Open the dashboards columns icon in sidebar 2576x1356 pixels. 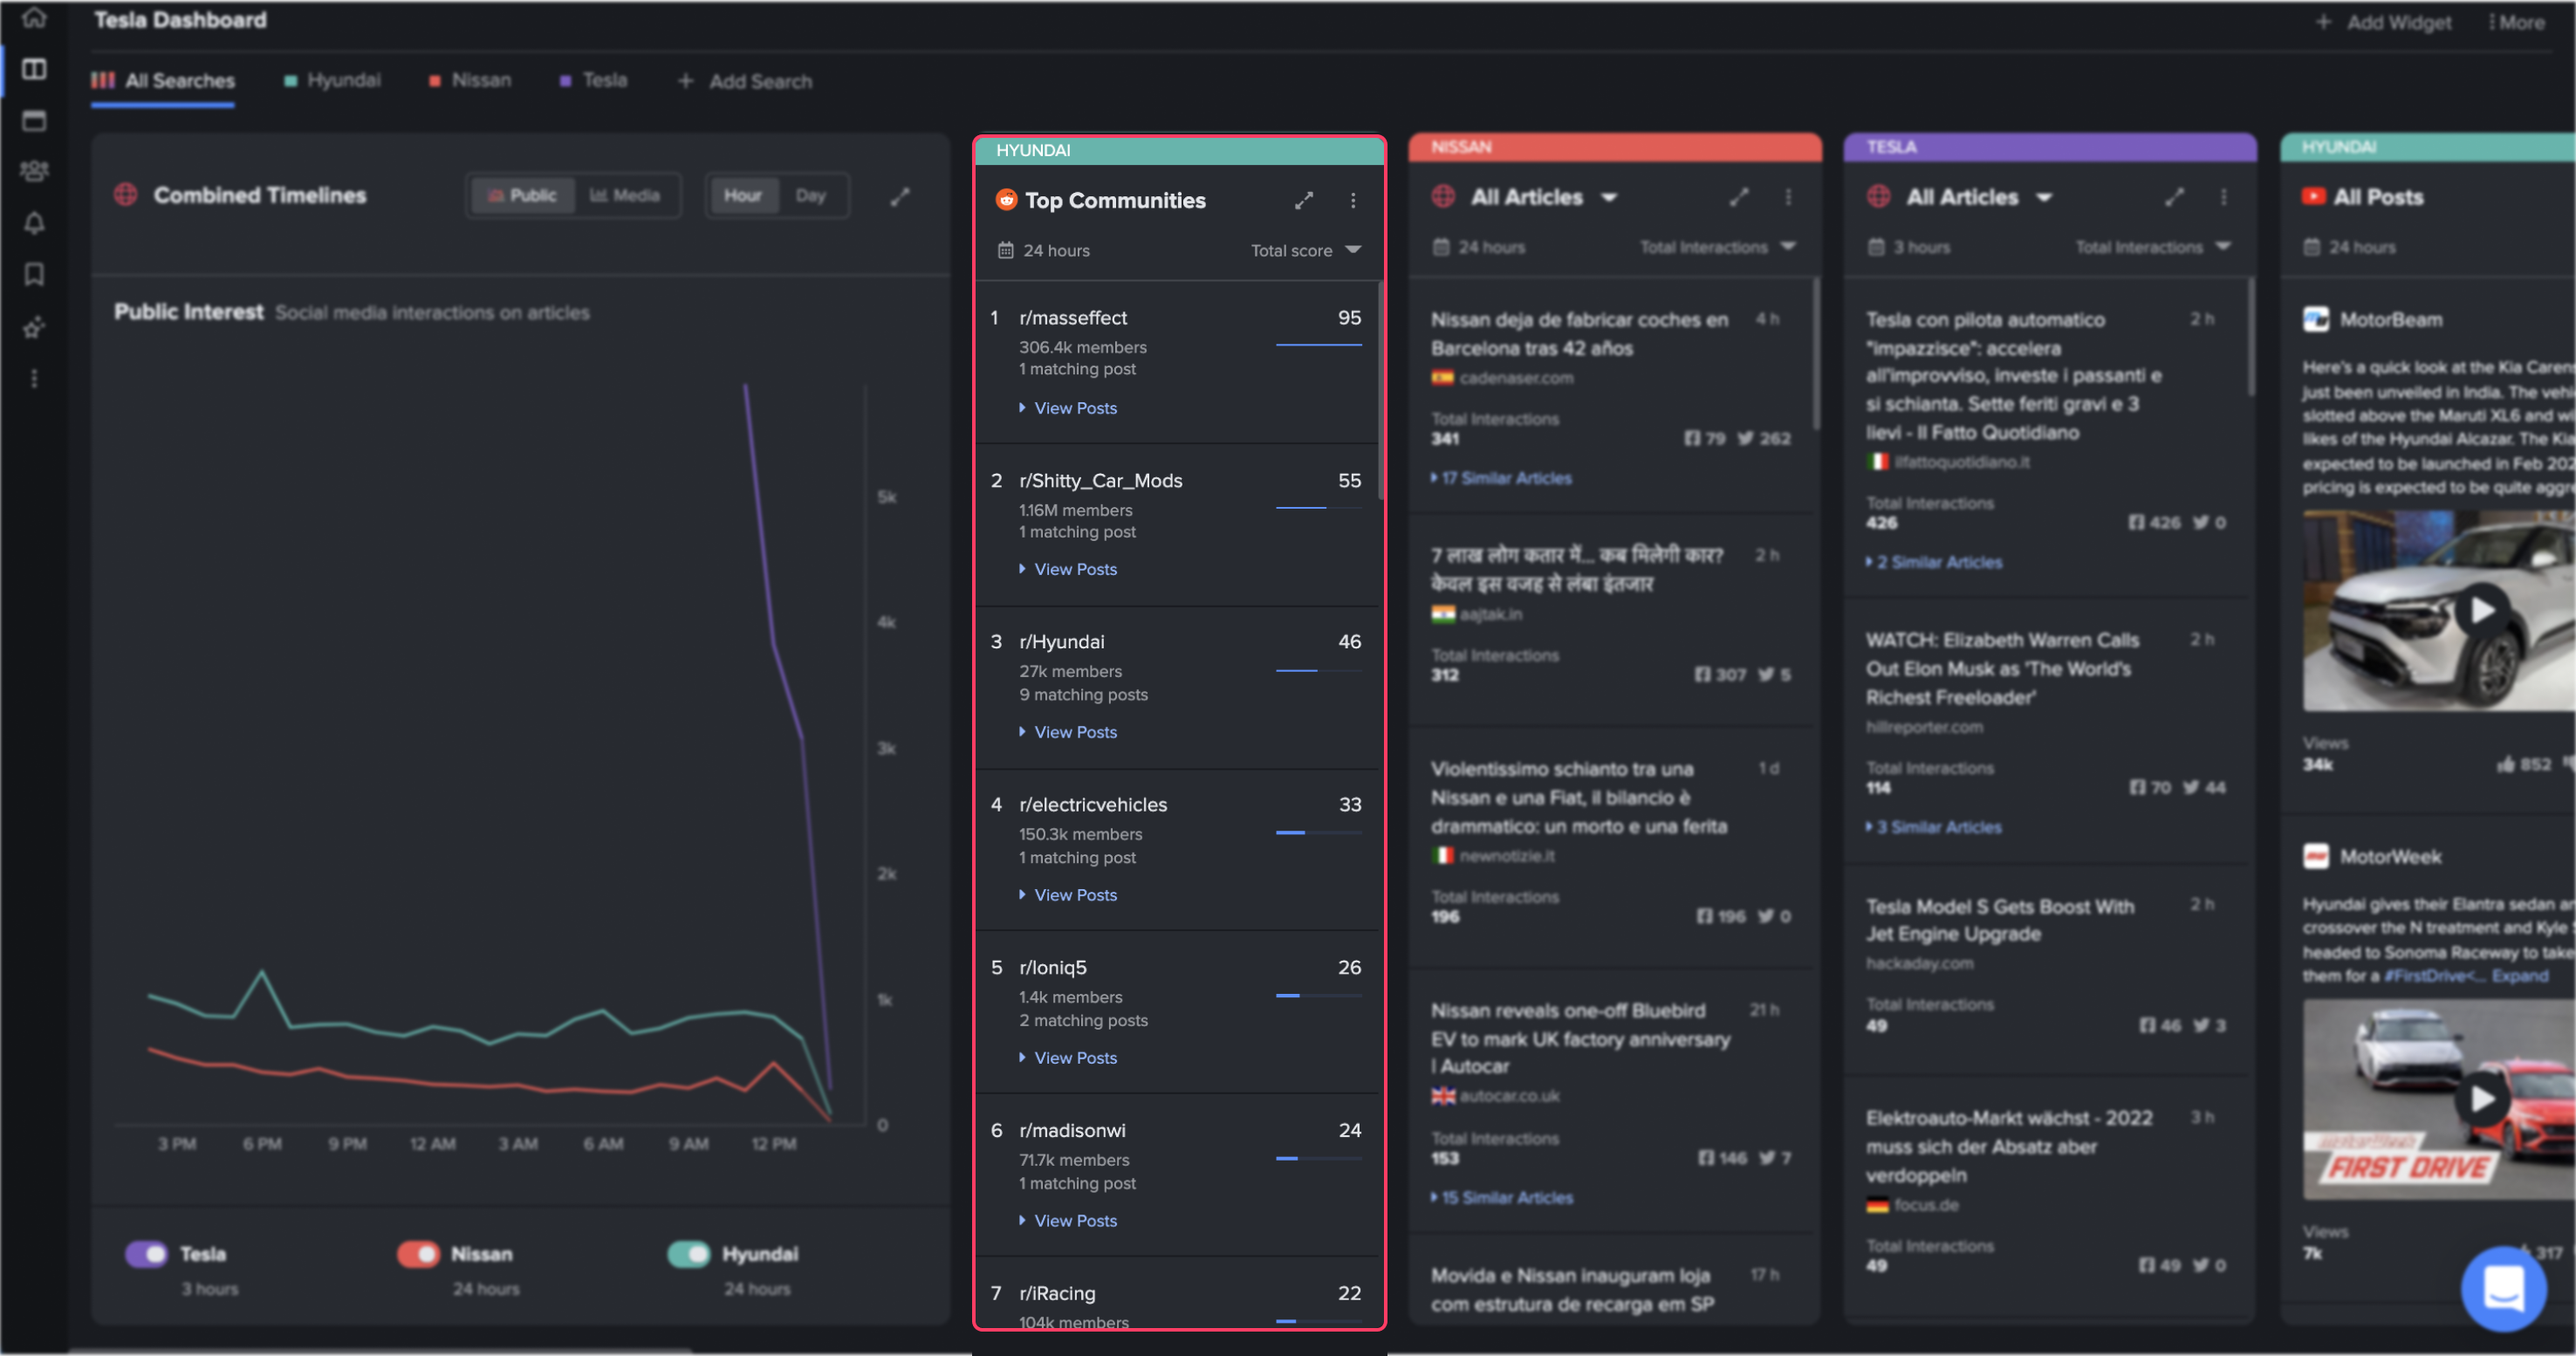[34, 69]
